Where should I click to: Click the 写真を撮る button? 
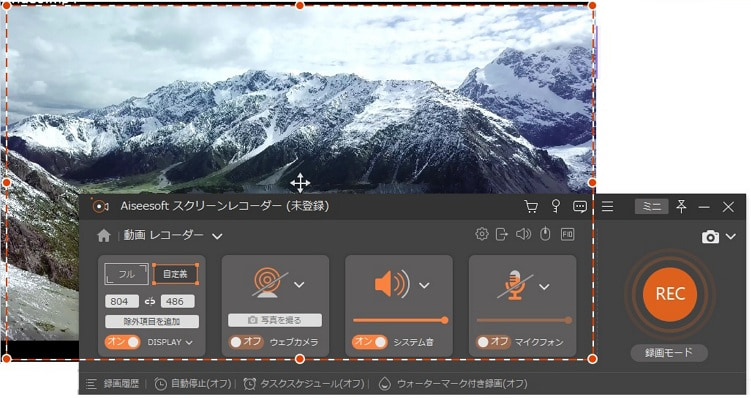[275, 320]
